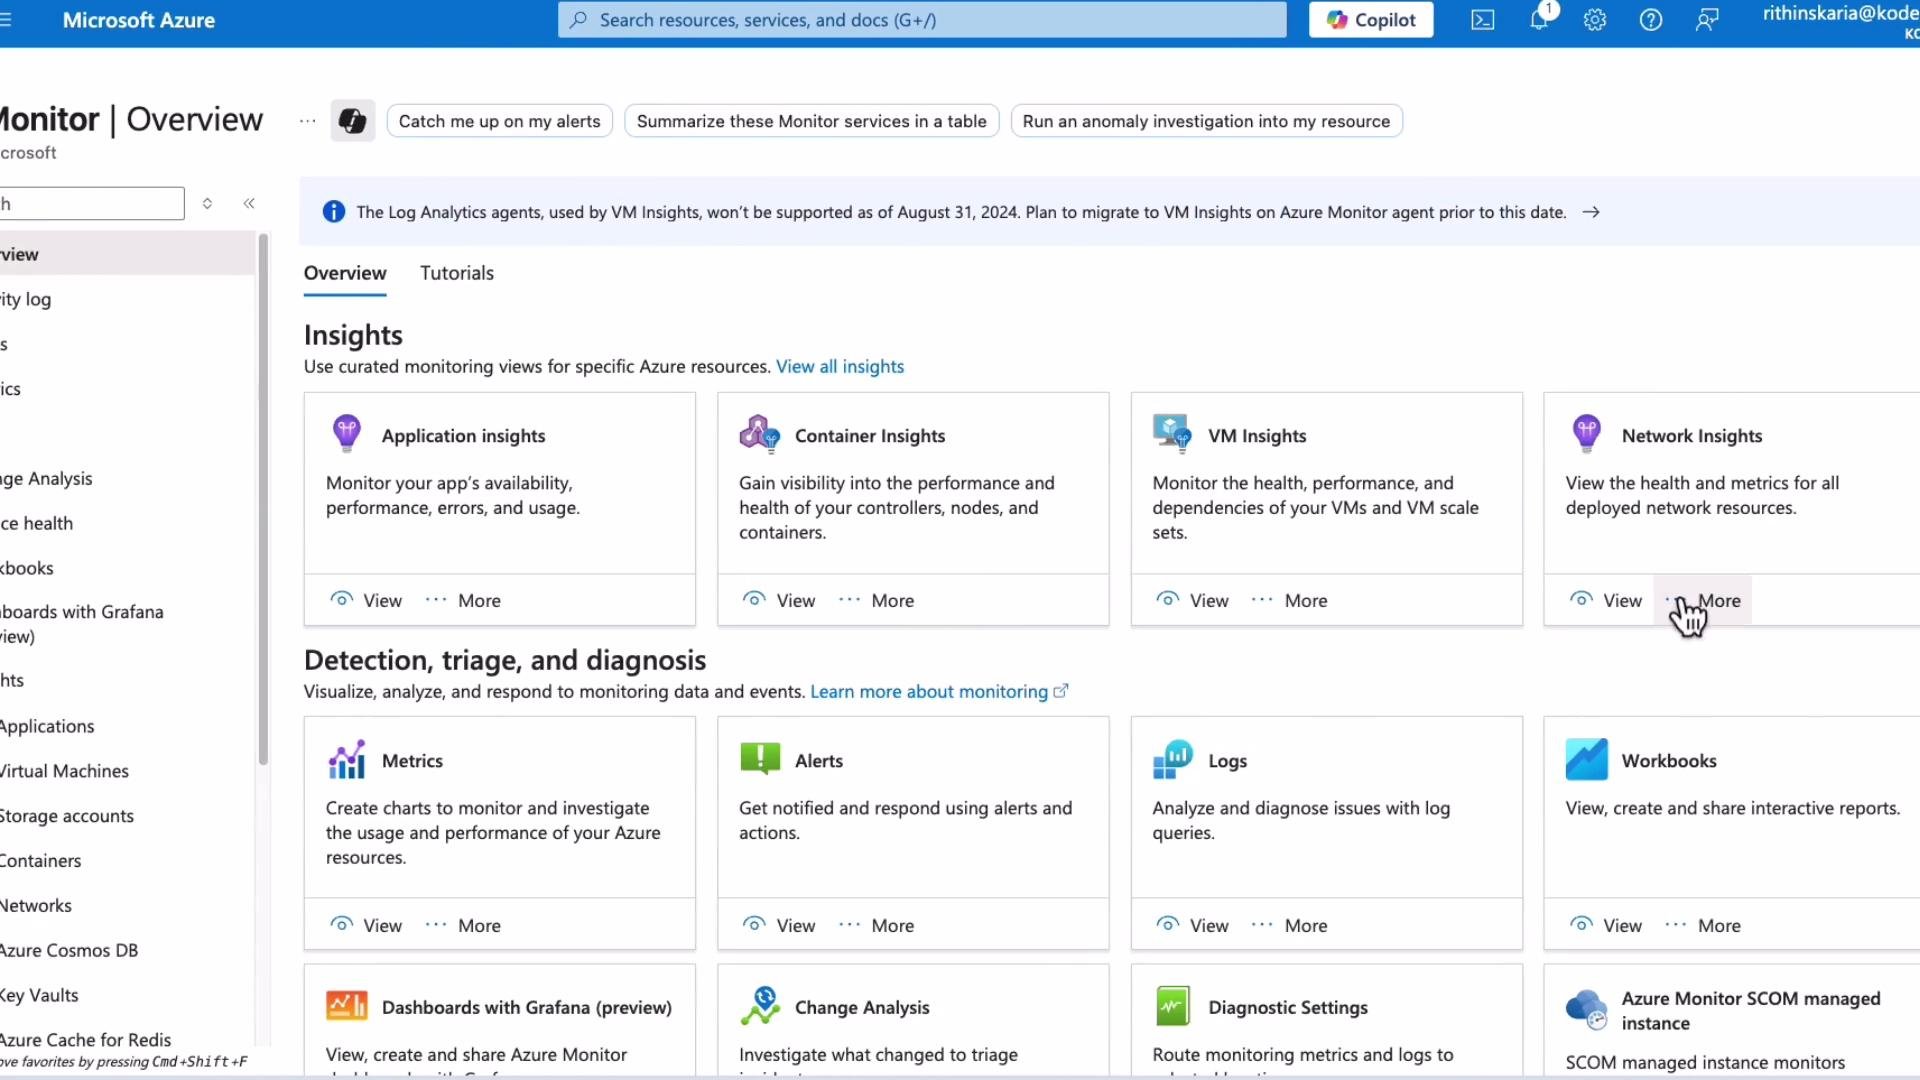Click 'Summarize these Monitor services in a table'
The image size is (1920, 1080).
[x=811, y=121]
